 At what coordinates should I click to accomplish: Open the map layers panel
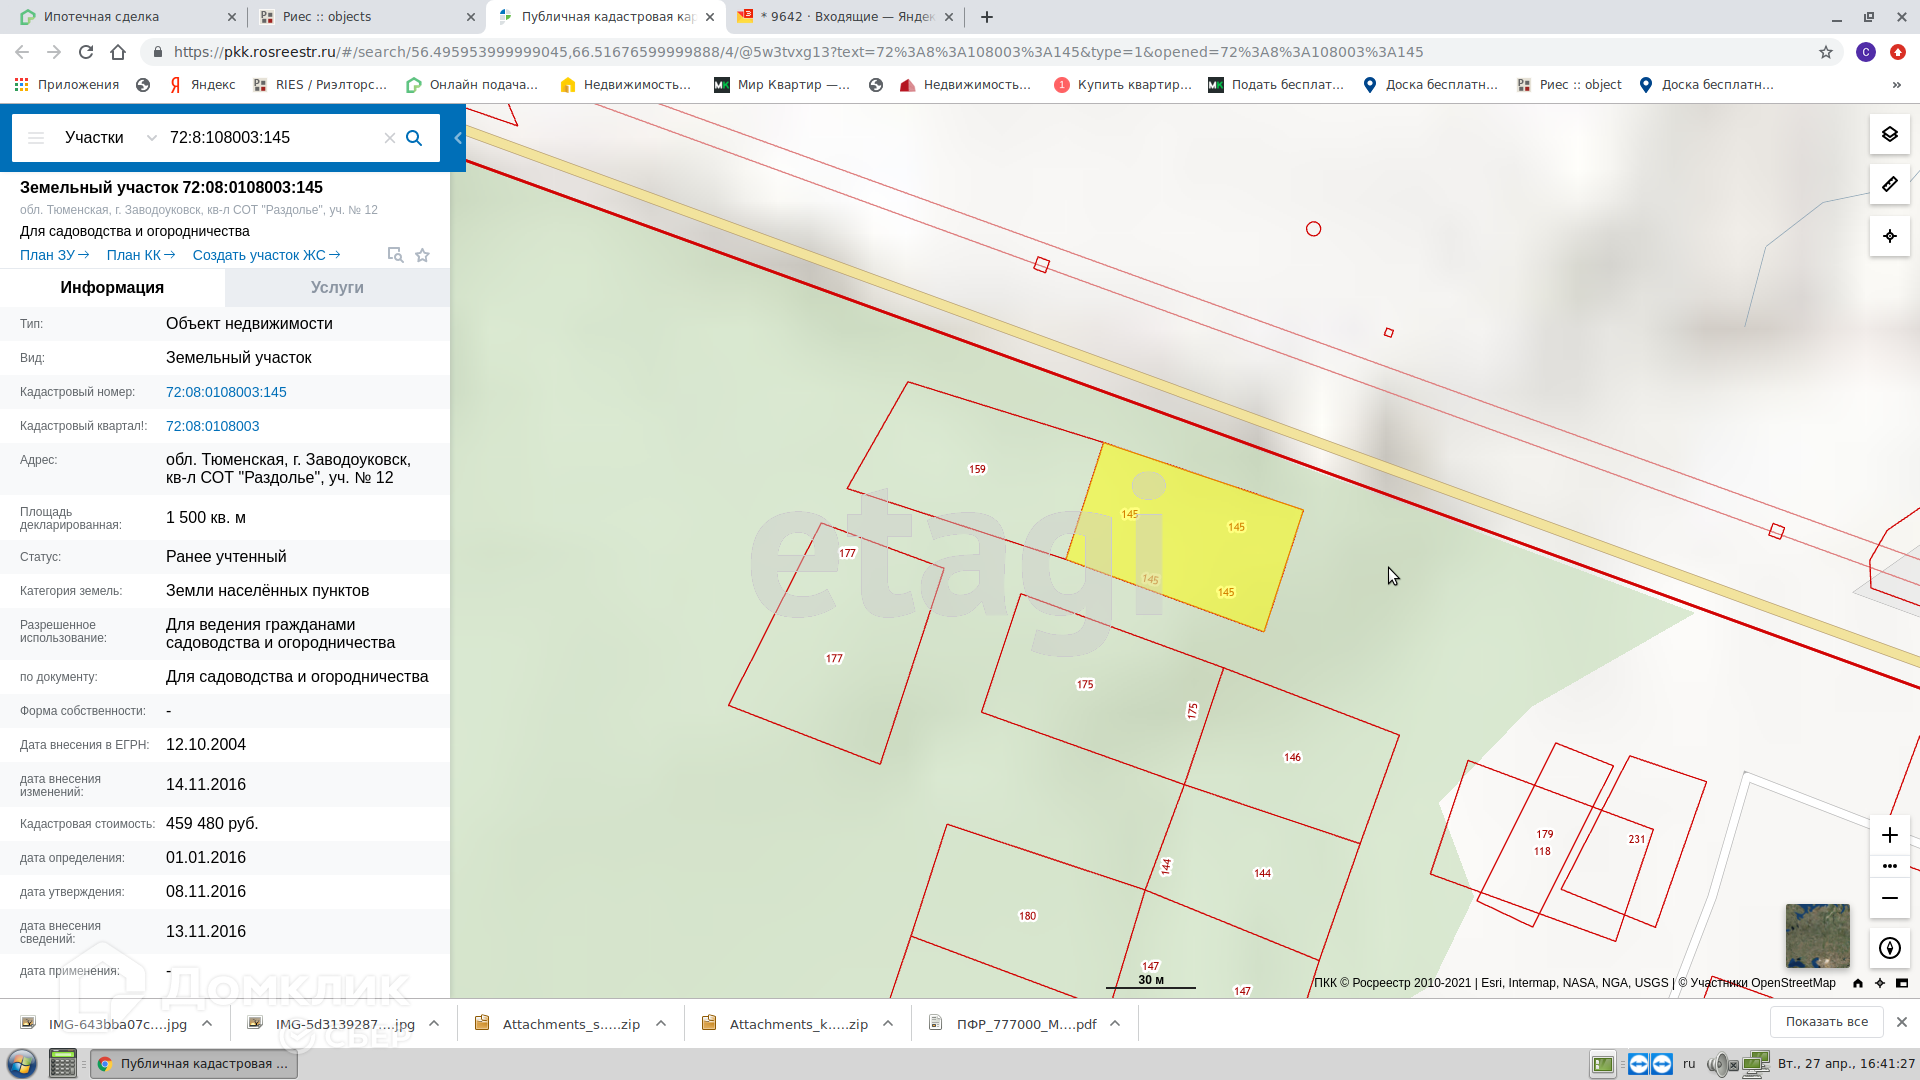click(1889, 134)
